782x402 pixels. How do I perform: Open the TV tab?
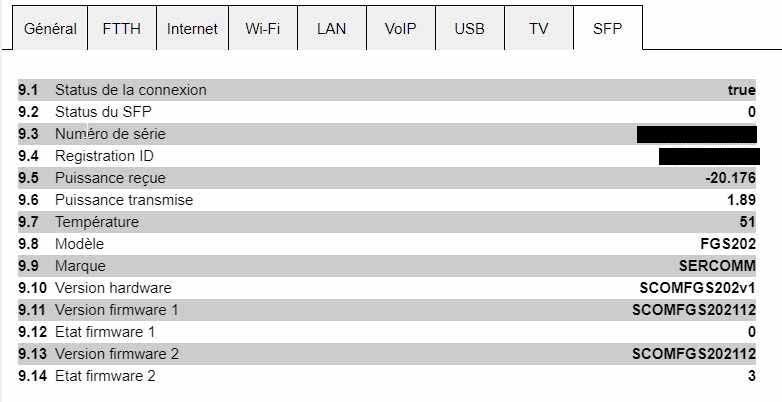pyautogui.click(x=539, y=29)
